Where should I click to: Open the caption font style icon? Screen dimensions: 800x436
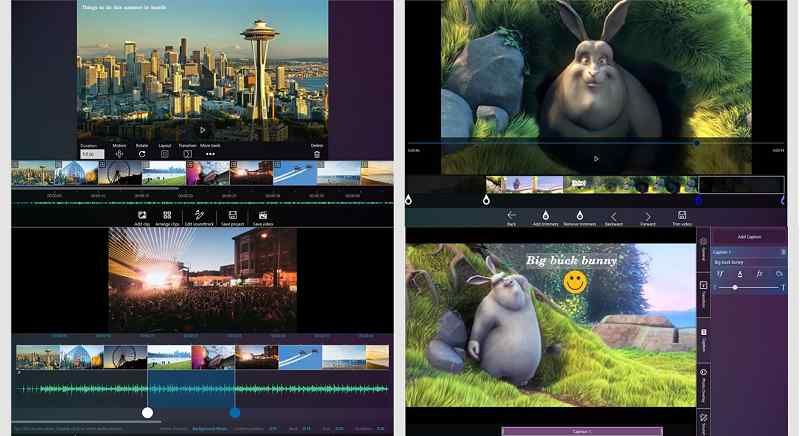759,274
